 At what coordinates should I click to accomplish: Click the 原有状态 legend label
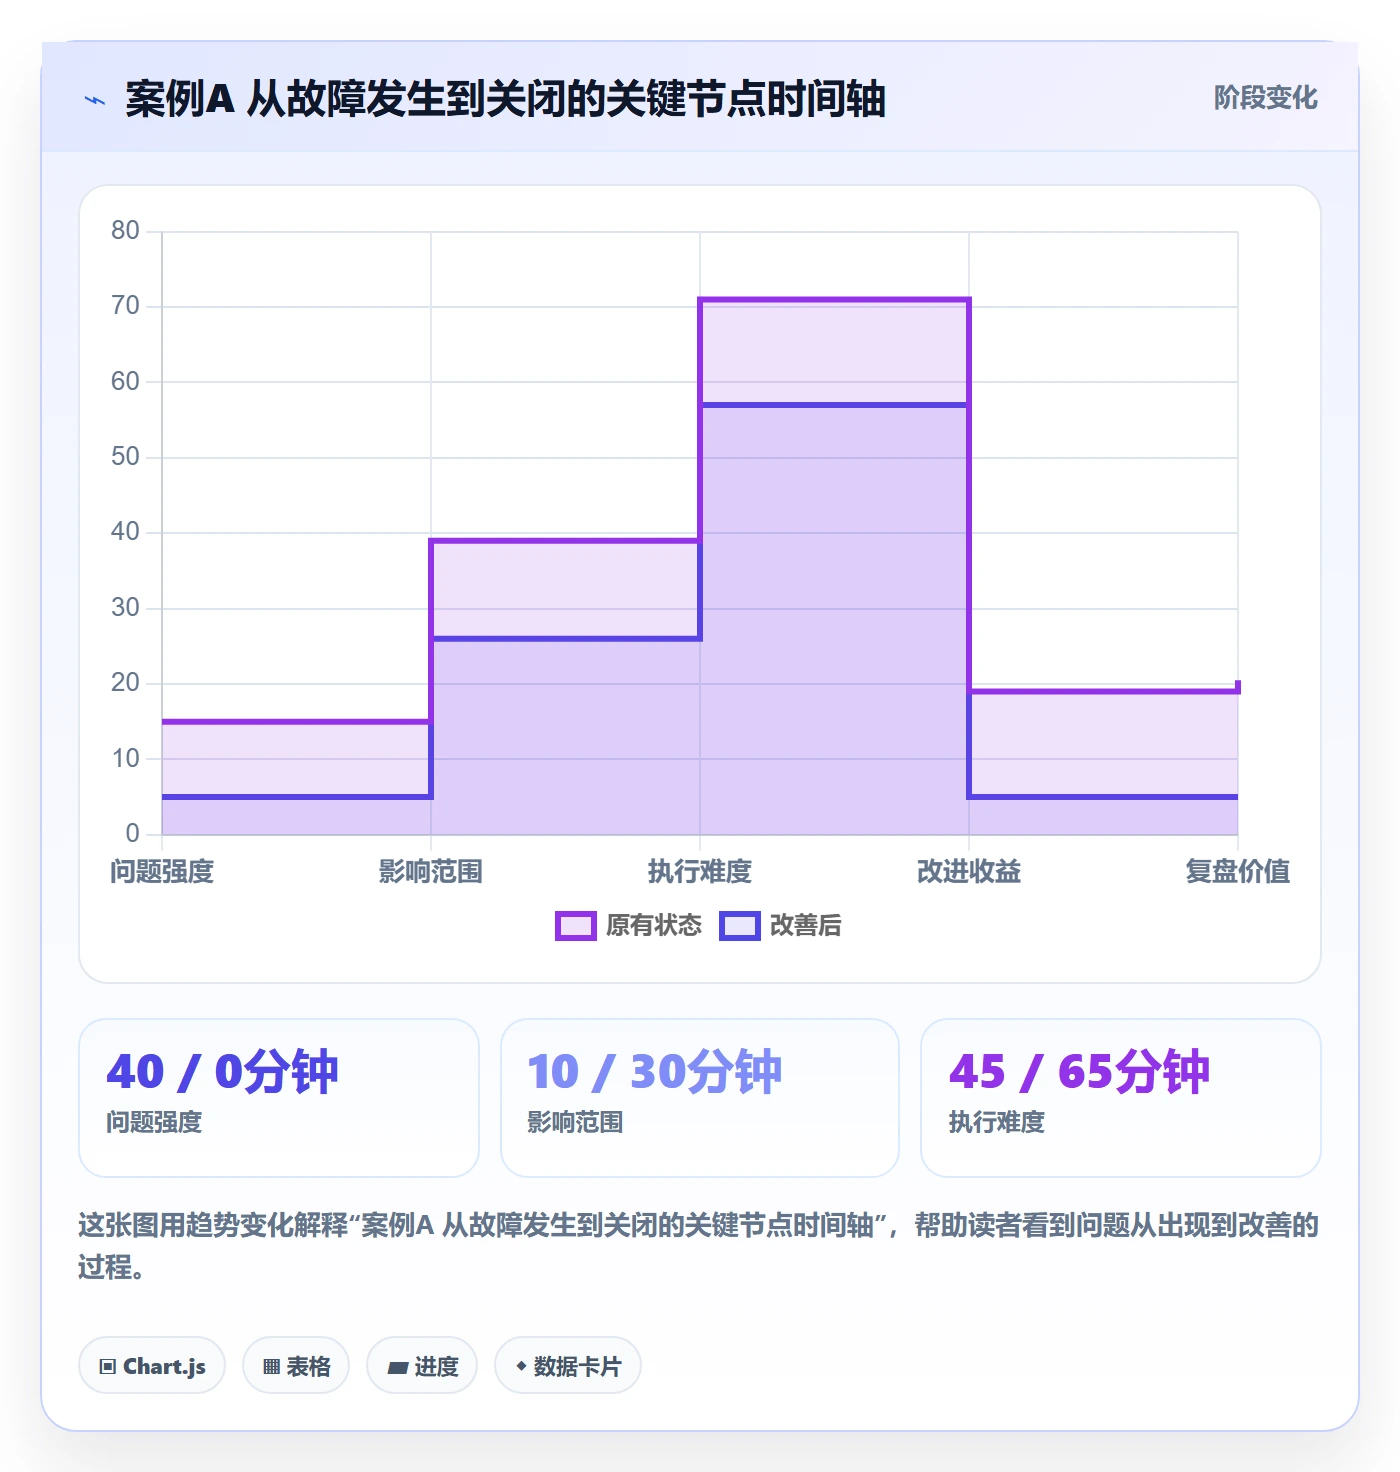tap(654, 926)
